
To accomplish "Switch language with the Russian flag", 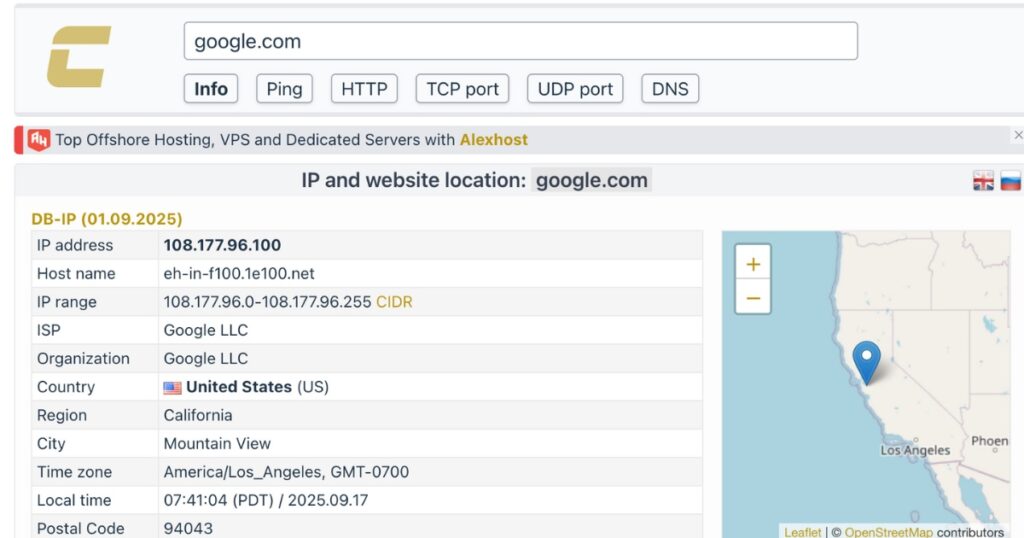I will [x=1010, y=181].
